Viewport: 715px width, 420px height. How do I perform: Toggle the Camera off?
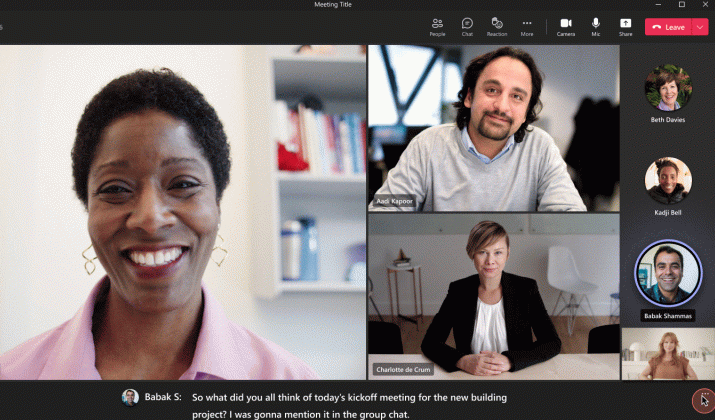[x=565, y=27]
